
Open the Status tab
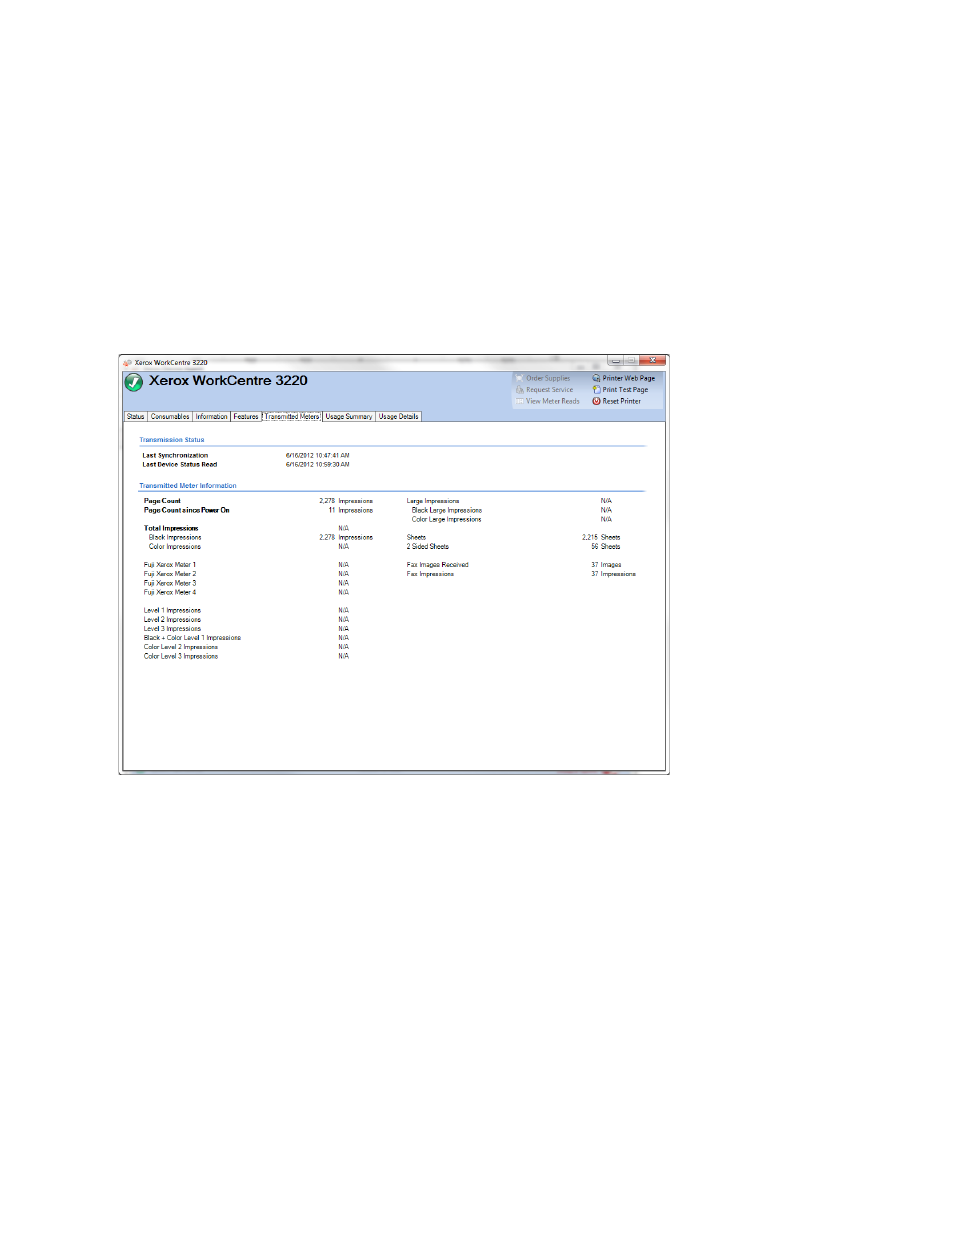coord(136,416)
